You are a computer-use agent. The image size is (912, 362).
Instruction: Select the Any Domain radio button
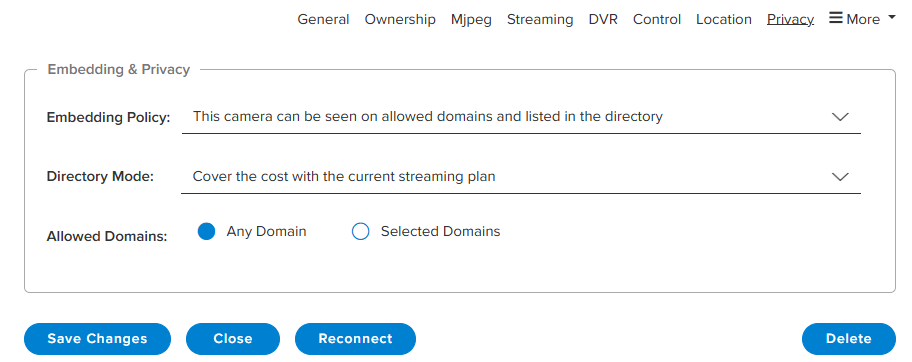[x=206, y=232]
